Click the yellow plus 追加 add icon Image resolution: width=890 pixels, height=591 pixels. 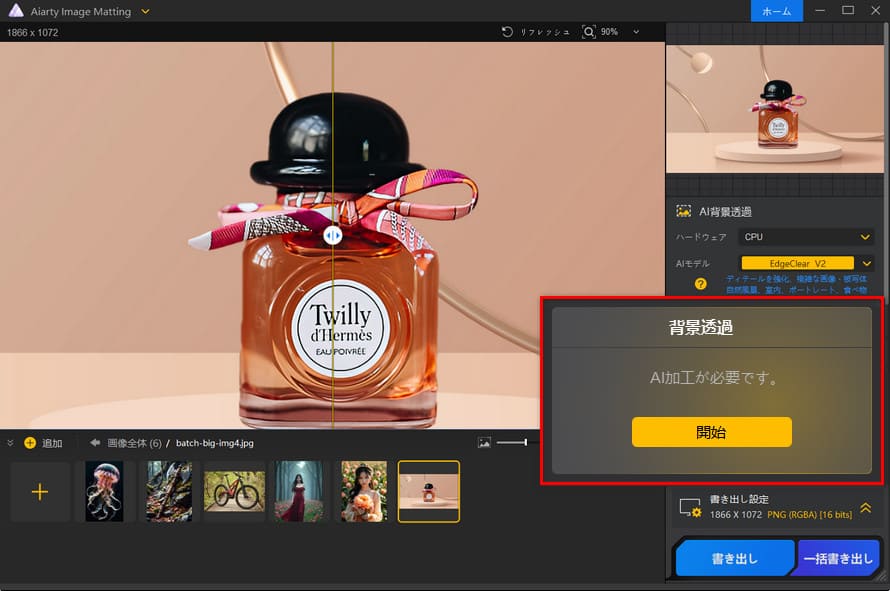[30, 443]
